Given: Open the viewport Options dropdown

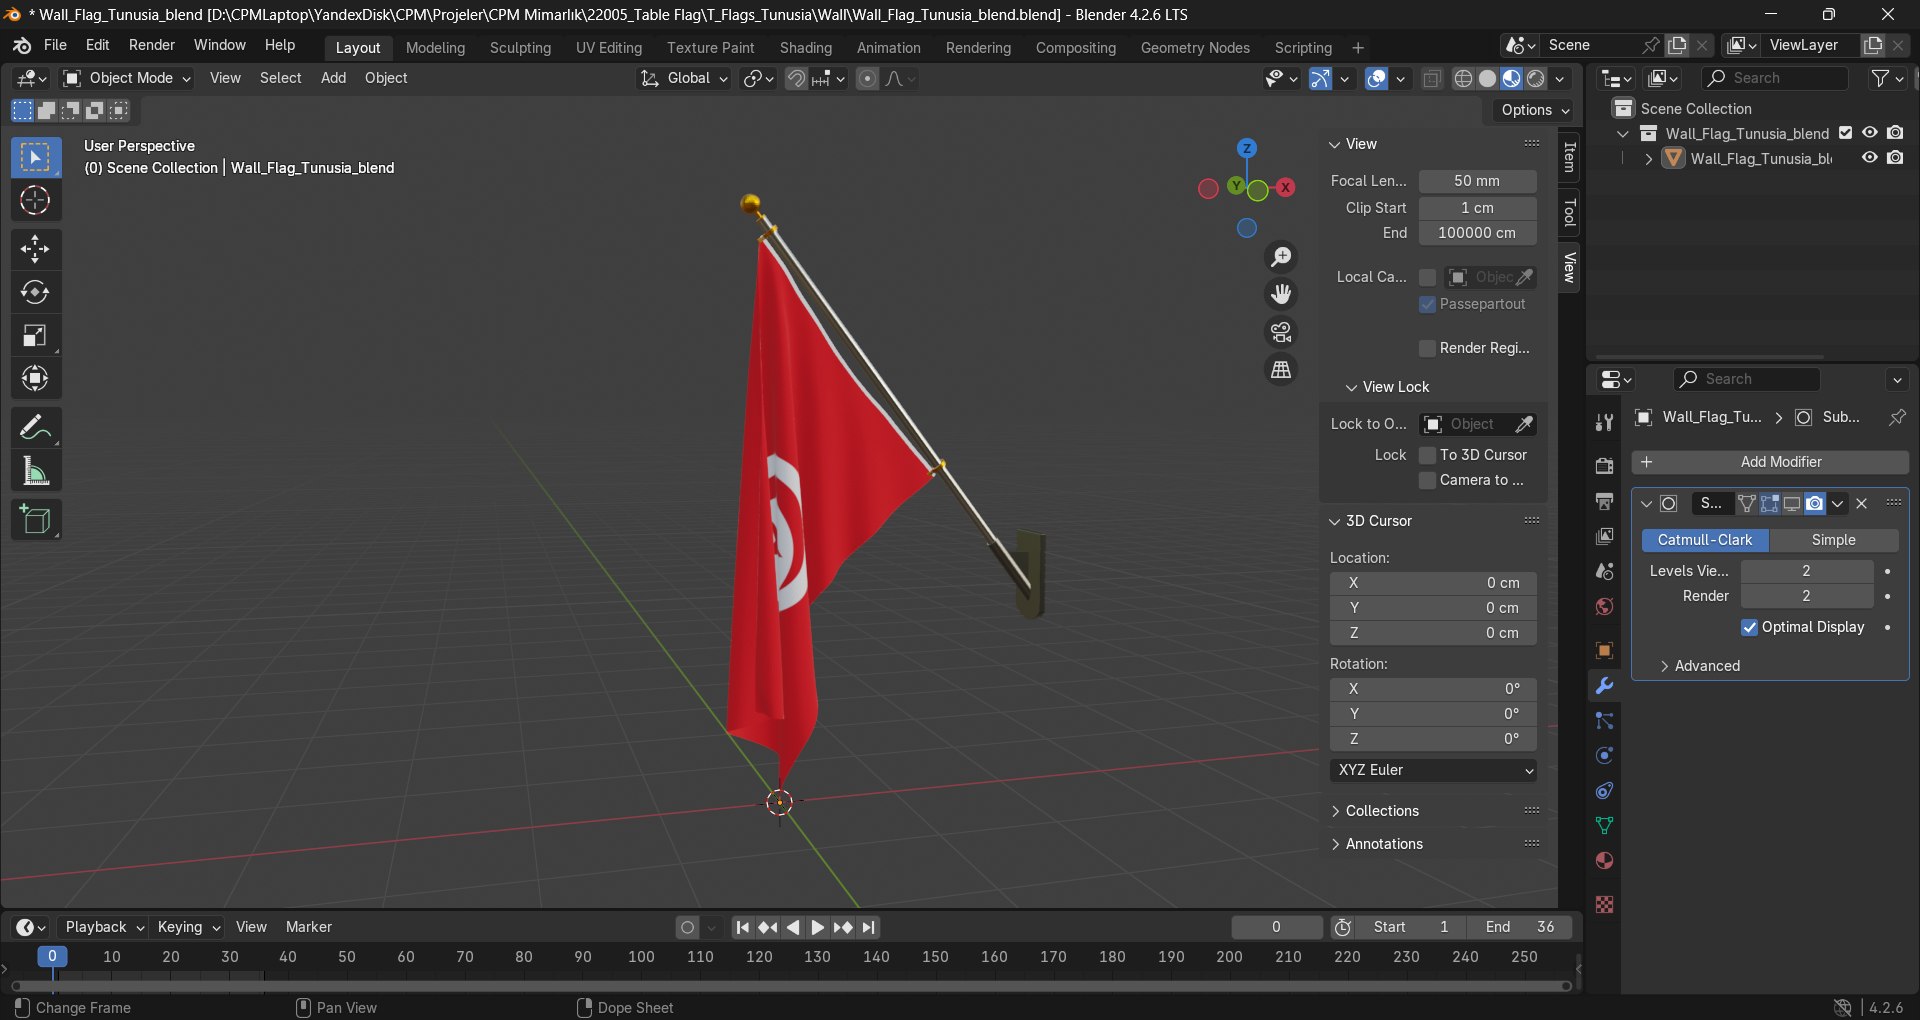Looking at the screenshot, I should (1535, 110).
